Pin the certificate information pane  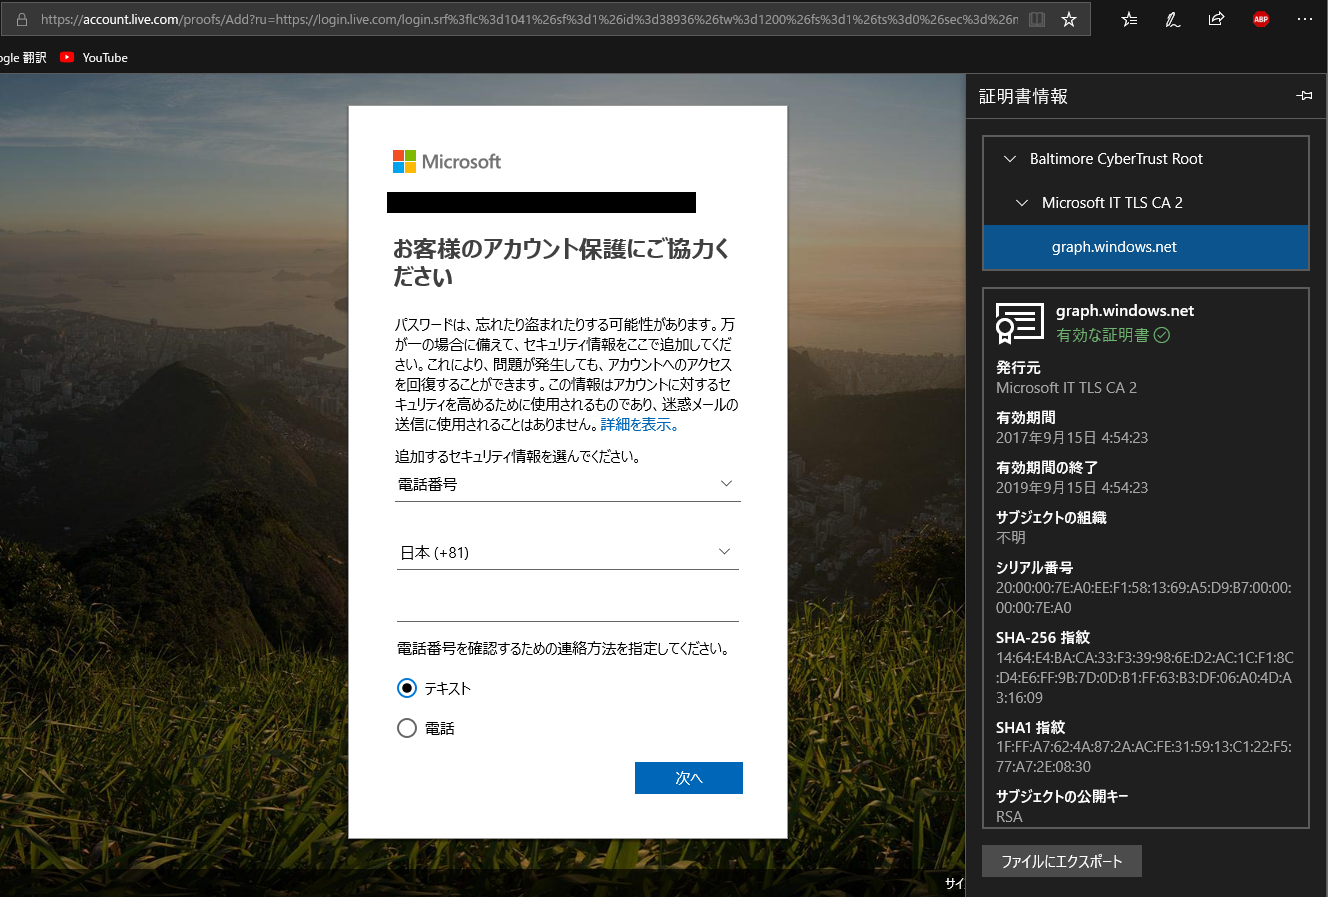point(1304,96)
